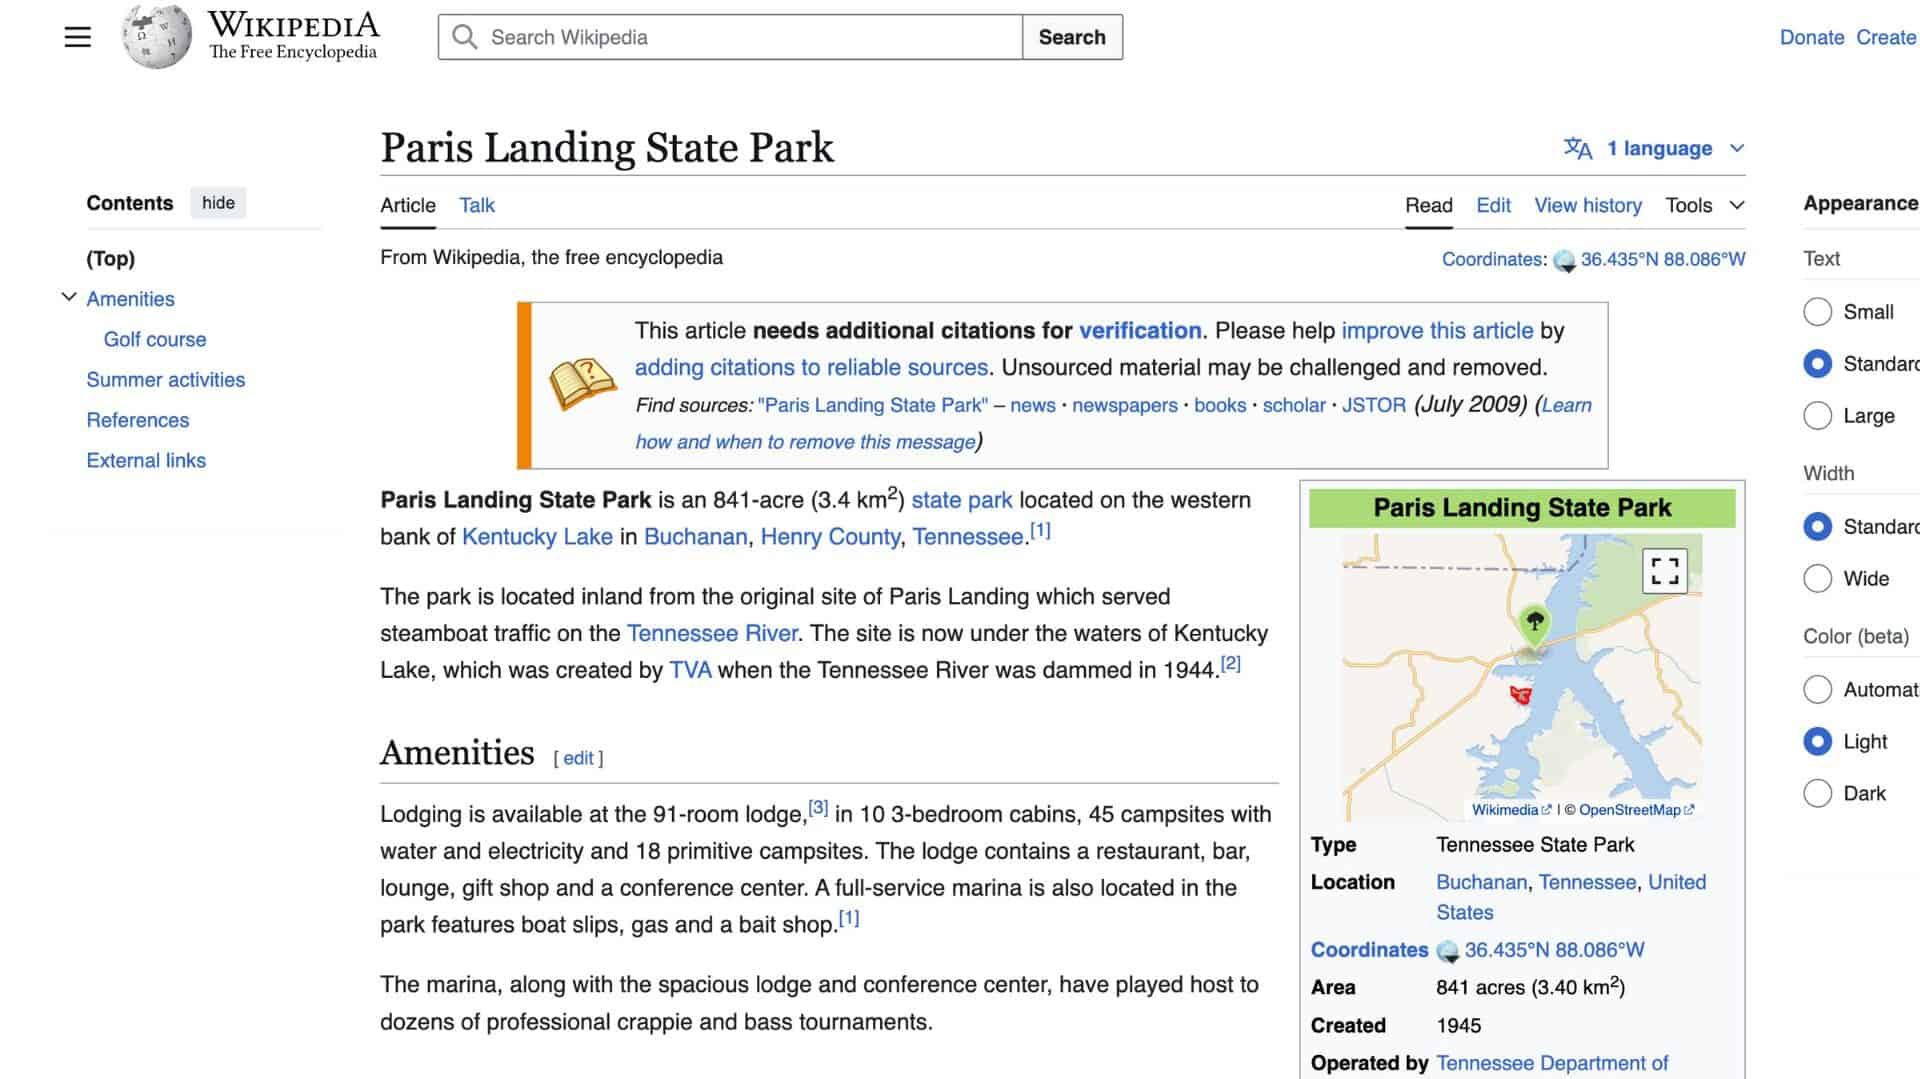Focus the Search Wikipedia input field
The image size is (1920, 1079).
tap(730, 37)
